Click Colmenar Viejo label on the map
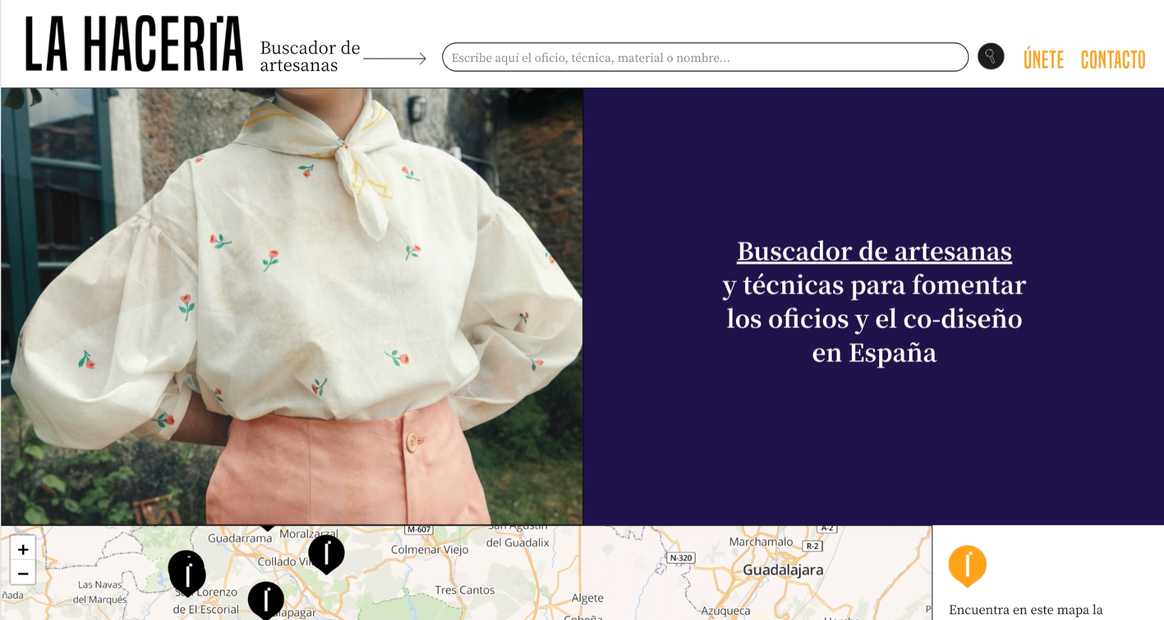 [x=430, y=550]
